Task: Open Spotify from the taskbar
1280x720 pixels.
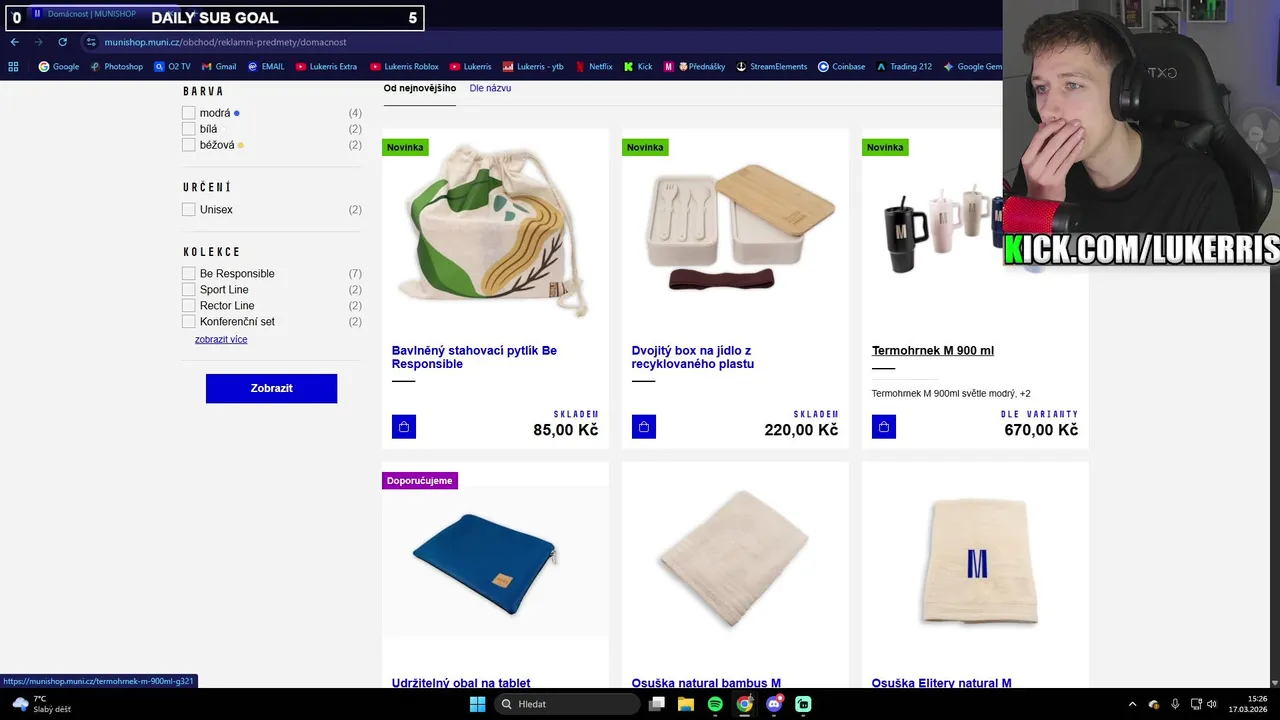Action: coord(715,704)
